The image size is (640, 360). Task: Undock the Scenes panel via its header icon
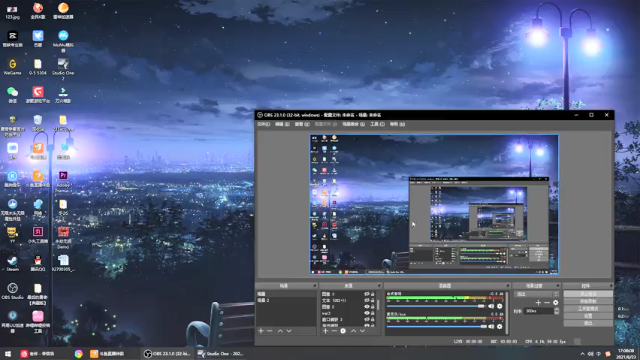[x=314, y=286]
